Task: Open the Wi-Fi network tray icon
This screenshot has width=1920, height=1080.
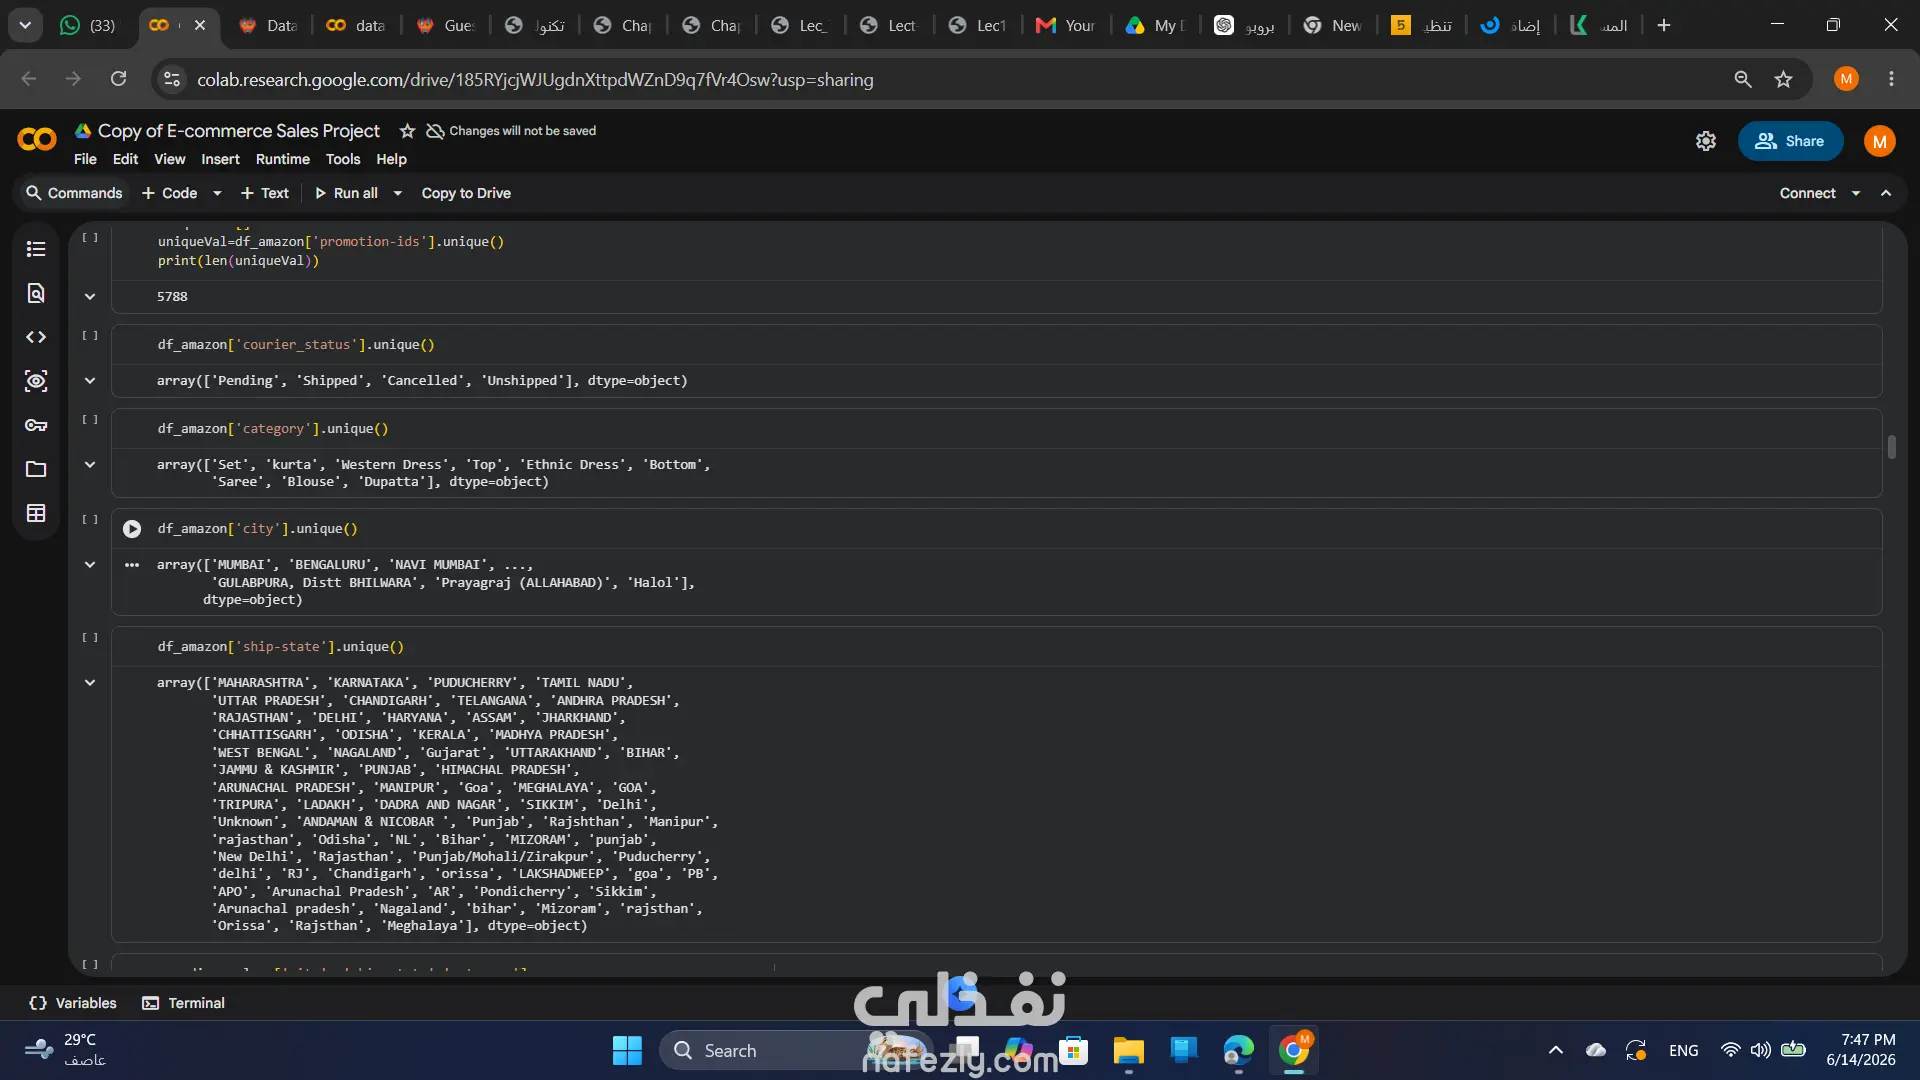Action: (x=1730, y=1050)
